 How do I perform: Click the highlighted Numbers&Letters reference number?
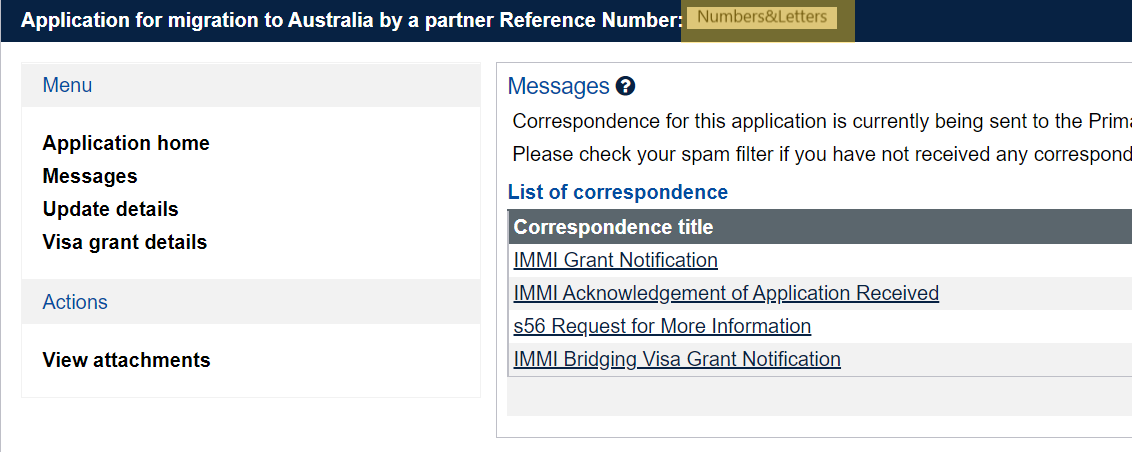pyautogui.click(x=762, y=18)
